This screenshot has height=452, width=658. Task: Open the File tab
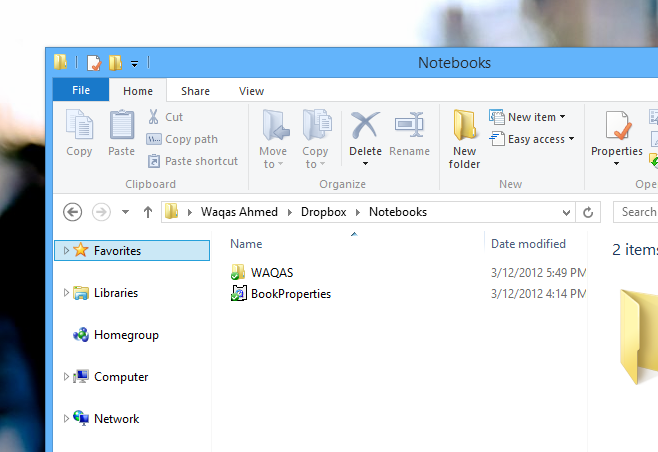pyautogui.click(x=81, y=90)
